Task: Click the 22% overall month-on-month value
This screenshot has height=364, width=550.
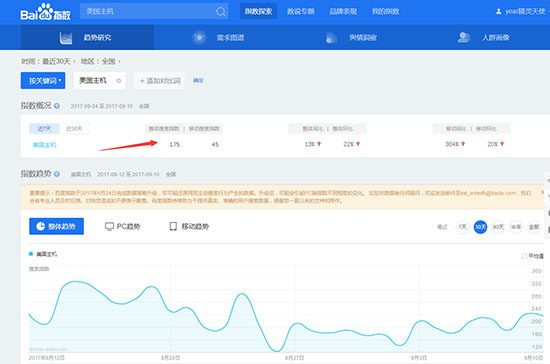Action: (x=349, y=144)
